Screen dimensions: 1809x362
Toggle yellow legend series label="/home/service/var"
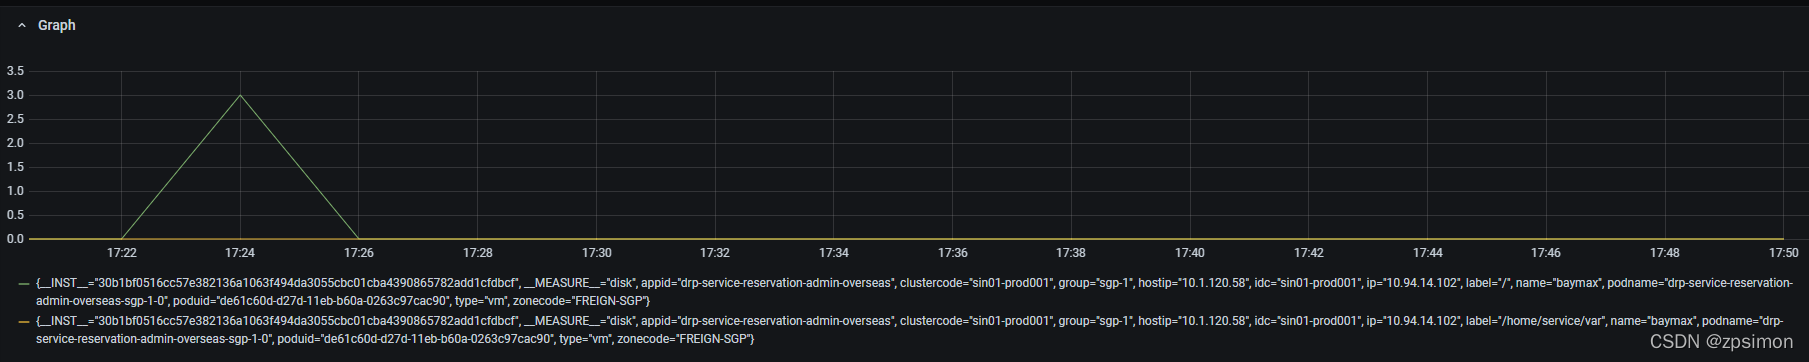910,330
